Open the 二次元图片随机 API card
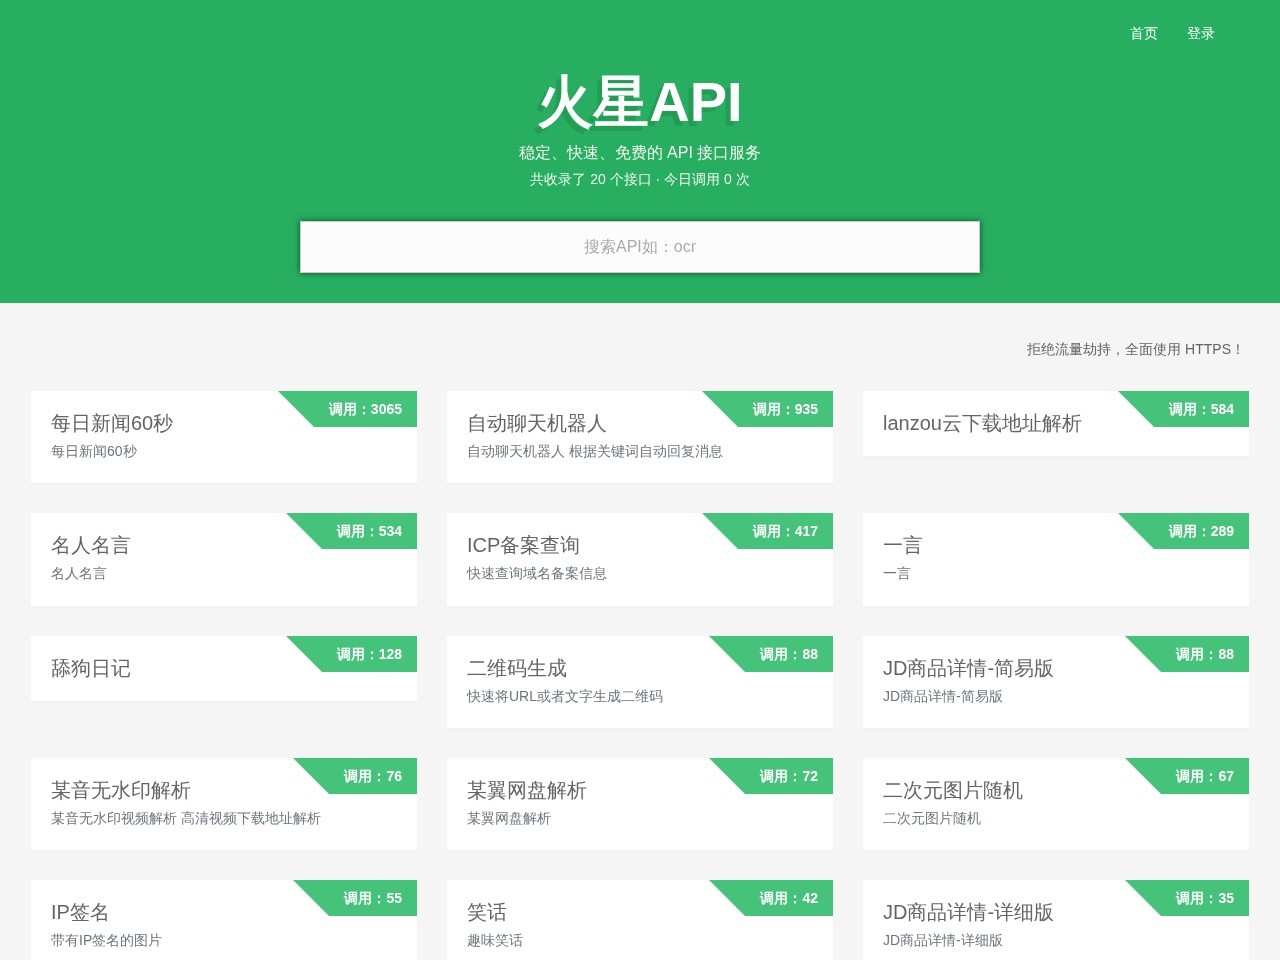The image size is (1280, 960). tap(1055, 803)
